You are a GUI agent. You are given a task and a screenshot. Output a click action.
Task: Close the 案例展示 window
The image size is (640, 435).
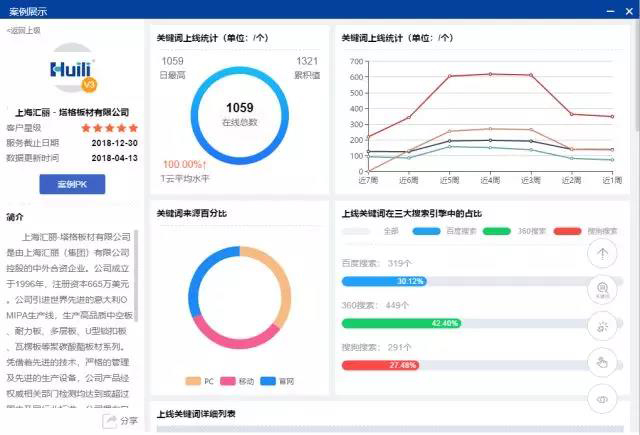[x=626, y=10]
